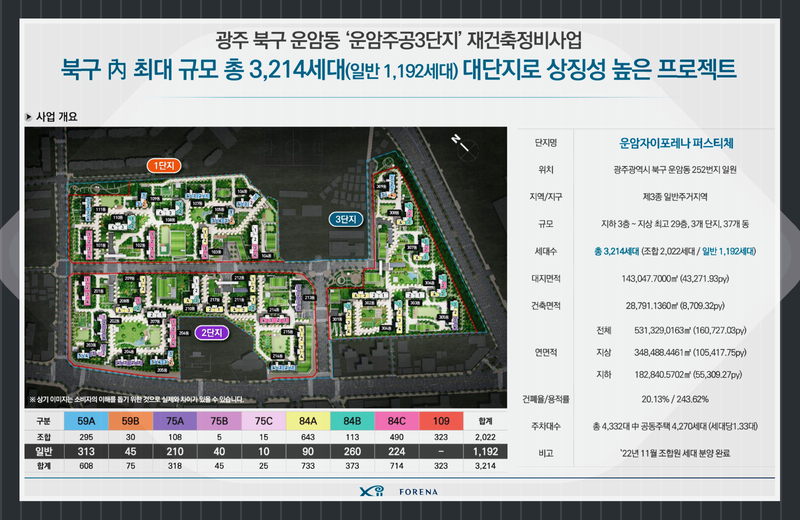Screen dimensions: 800x520
Task: Click the 714 total under 84C
Action: (397, 465)
